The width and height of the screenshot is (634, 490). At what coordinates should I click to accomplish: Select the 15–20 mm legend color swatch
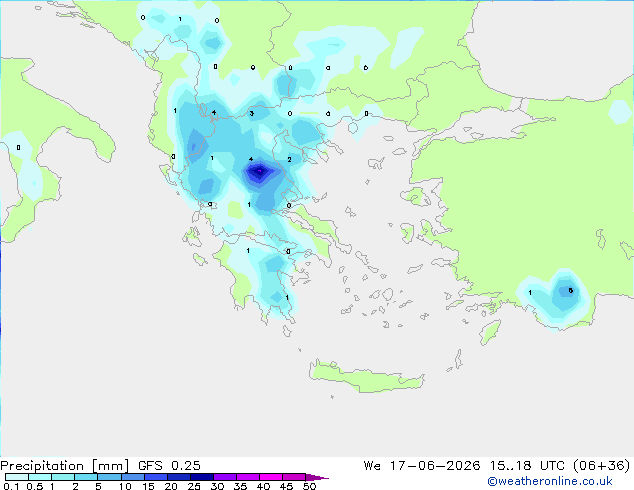155,477
